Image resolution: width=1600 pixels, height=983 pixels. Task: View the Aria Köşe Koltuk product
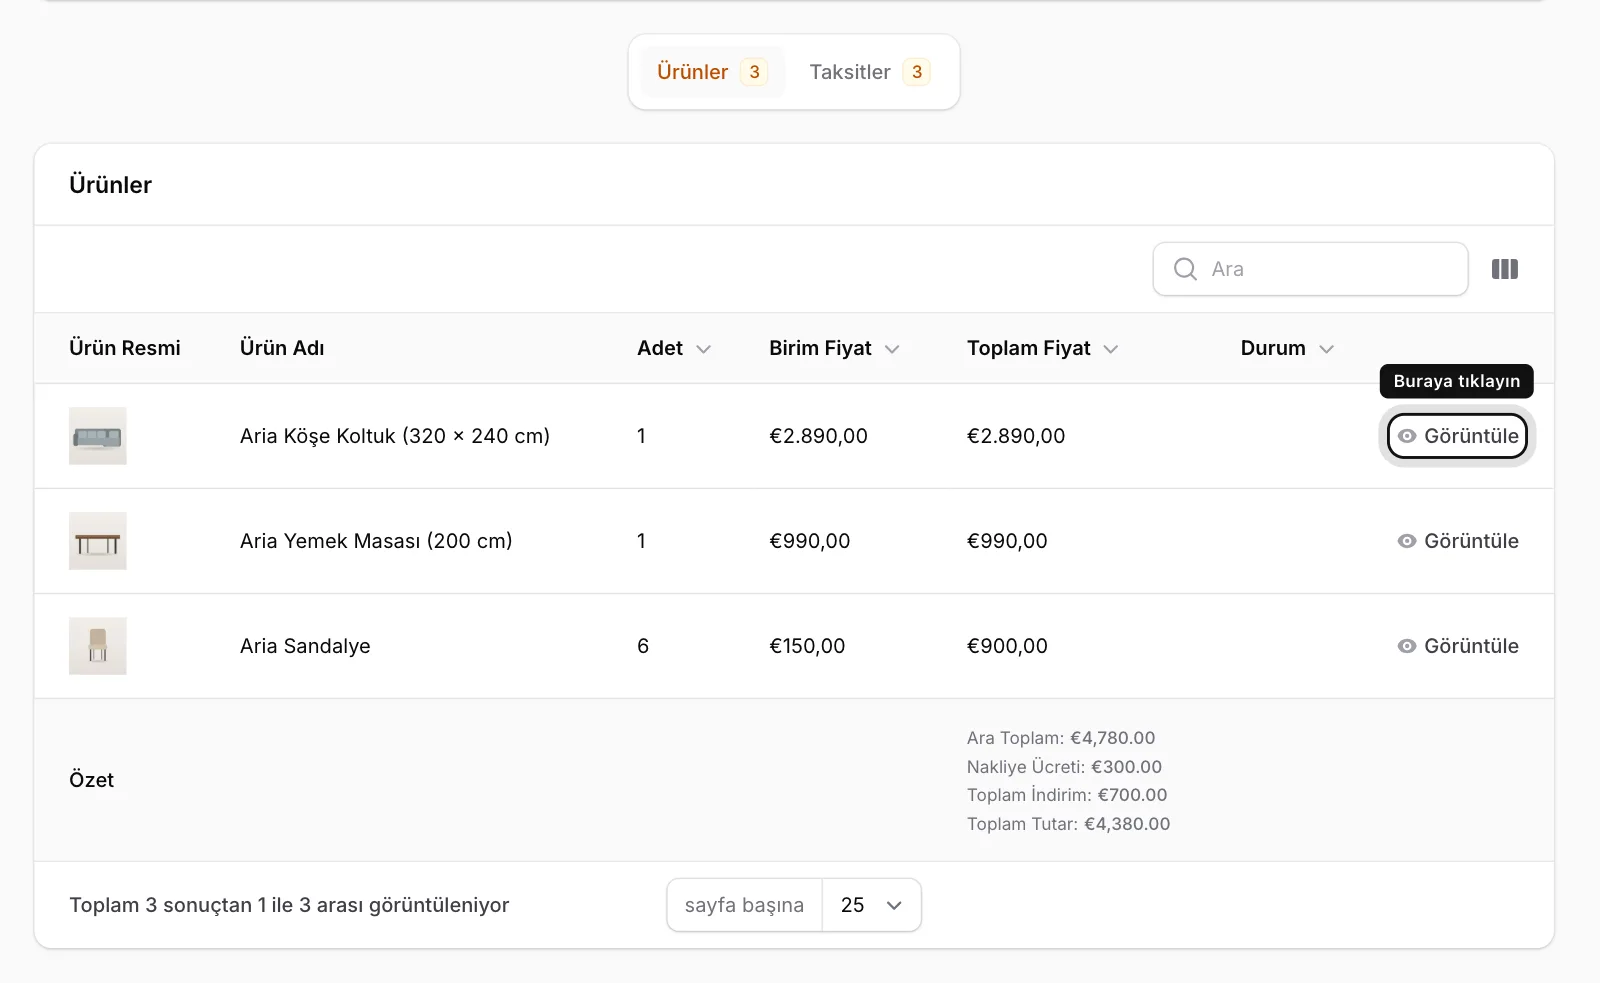coord(1457,436)
